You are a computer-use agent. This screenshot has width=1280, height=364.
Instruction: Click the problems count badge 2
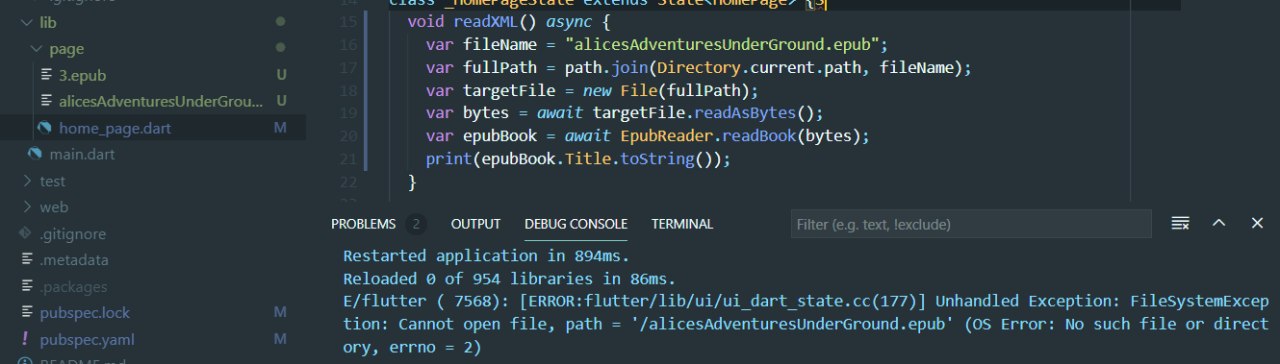[416, 224]
